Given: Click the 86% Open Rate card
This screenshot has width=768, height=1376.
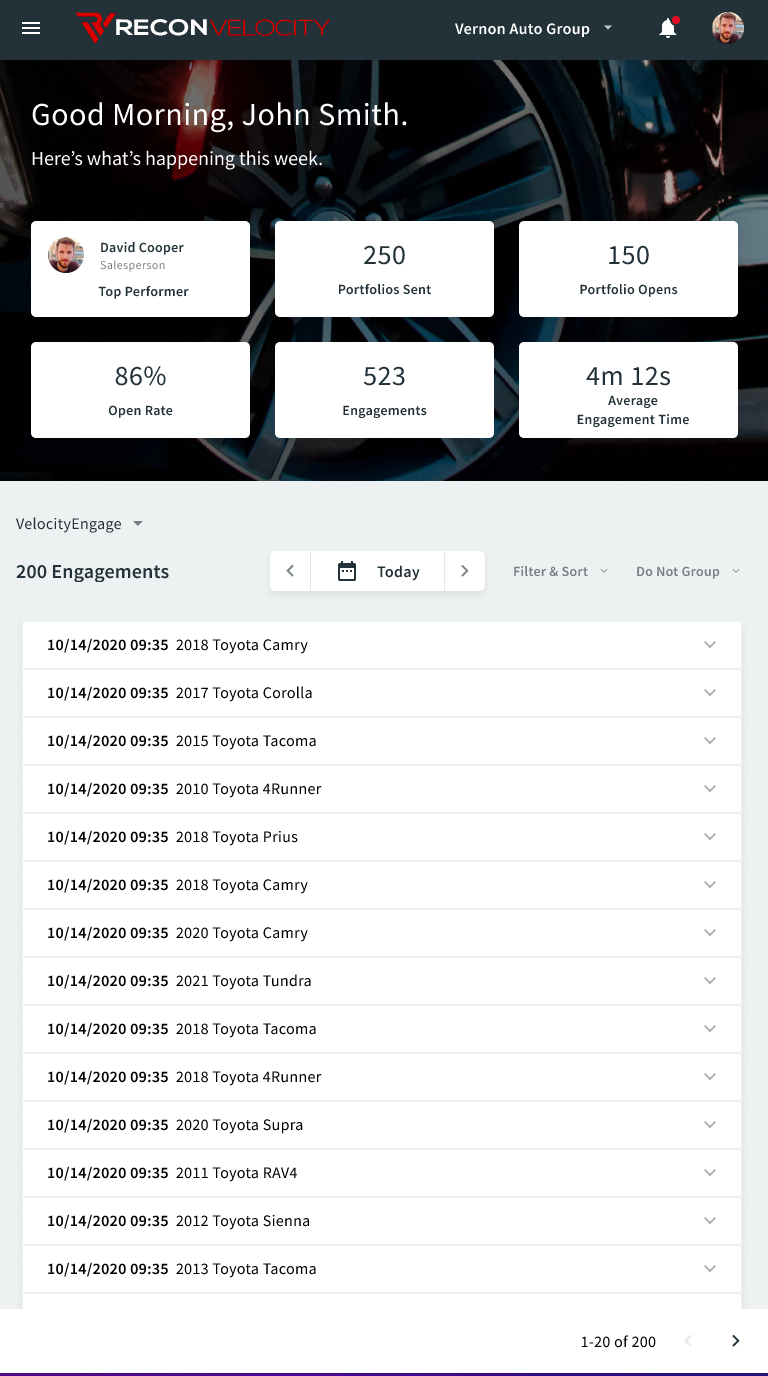Looking at the screenshot, I should (x=140, y=390).
